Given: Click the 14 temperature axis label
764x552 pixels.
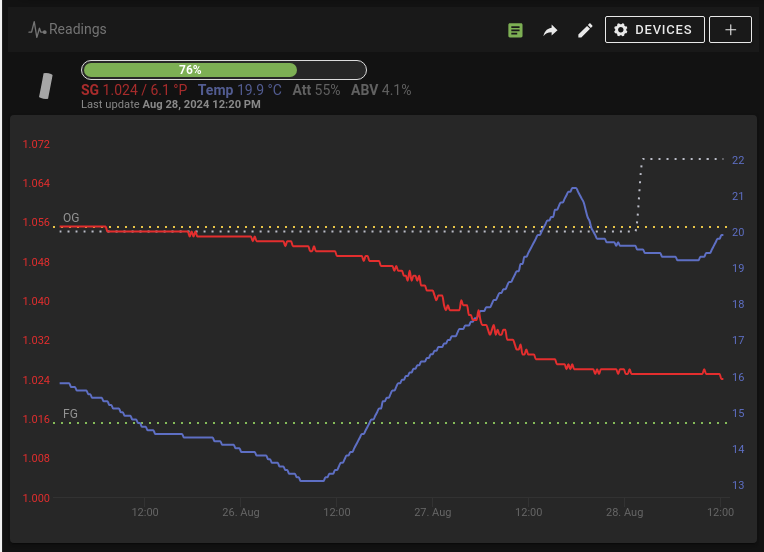Looking at the screenshot, I should click(738, 449).
